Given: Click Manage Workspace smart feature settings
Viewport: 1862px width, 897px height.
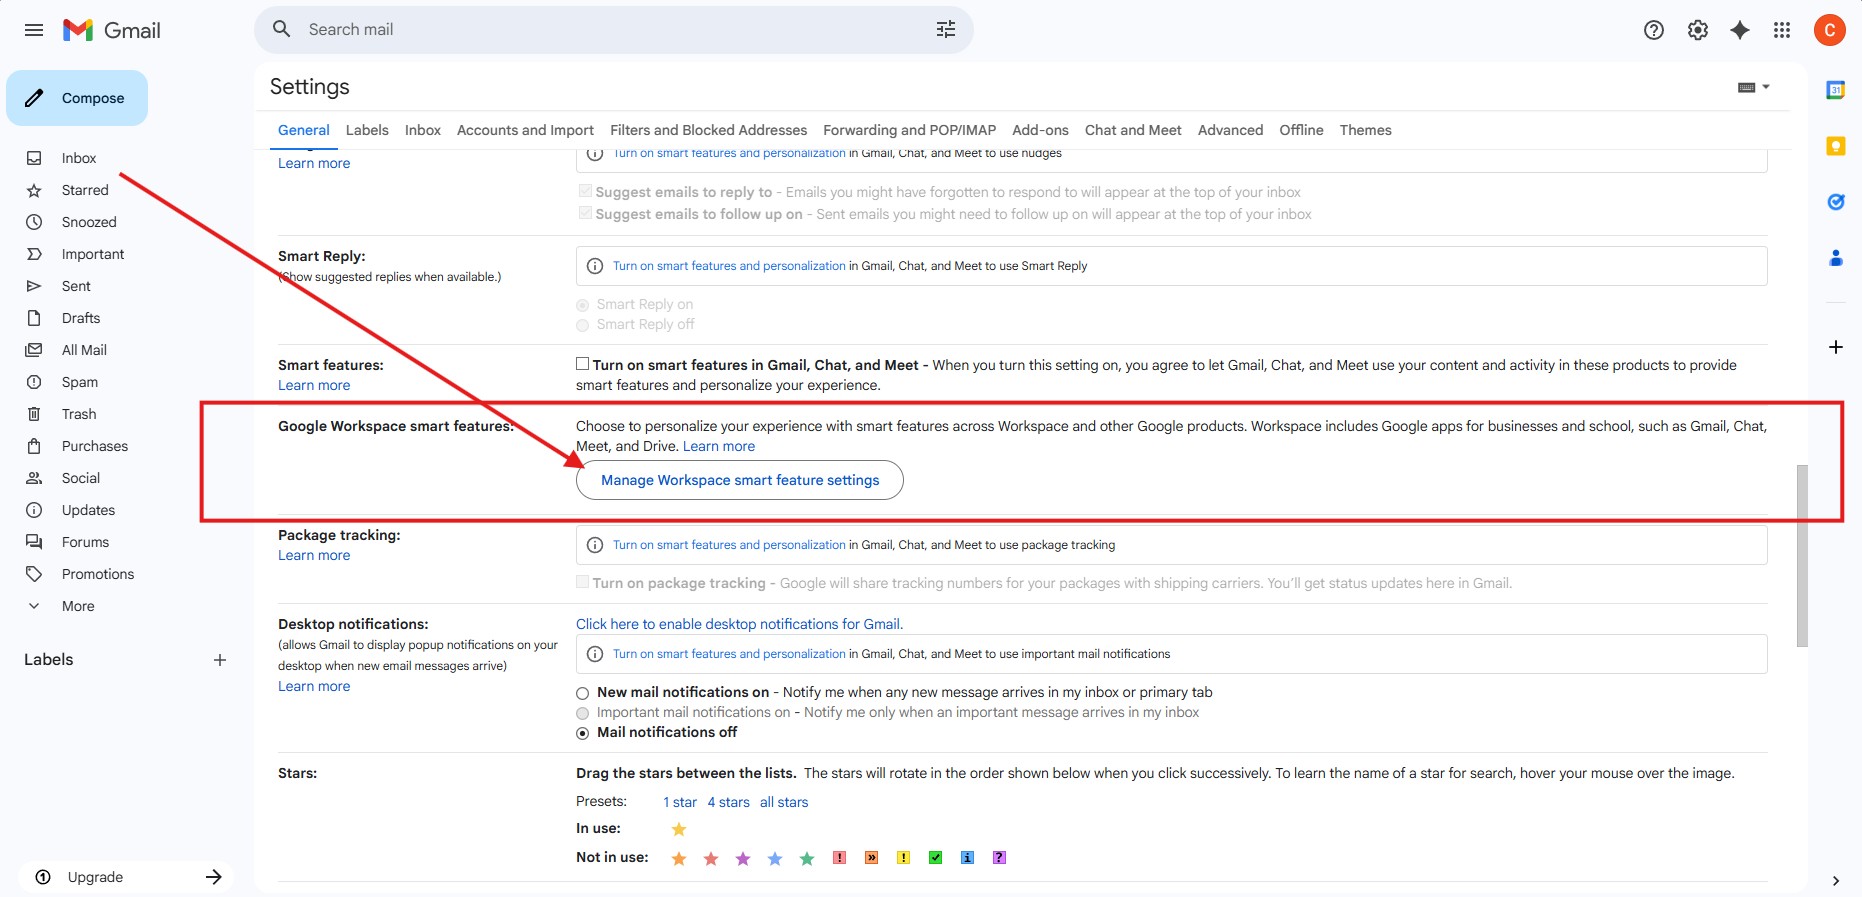Looking at the screenshot, I should 739,480.
